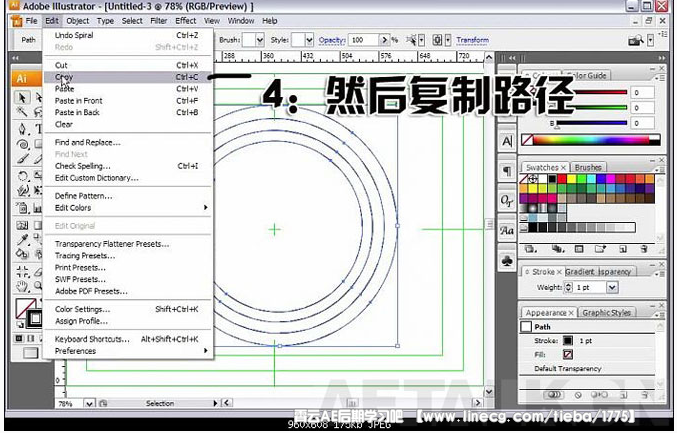Image resolution: width=677 pixels, height=433 pixels.
Task: Expand the Opacity slider arrow
Action: [x=384, y=40]
